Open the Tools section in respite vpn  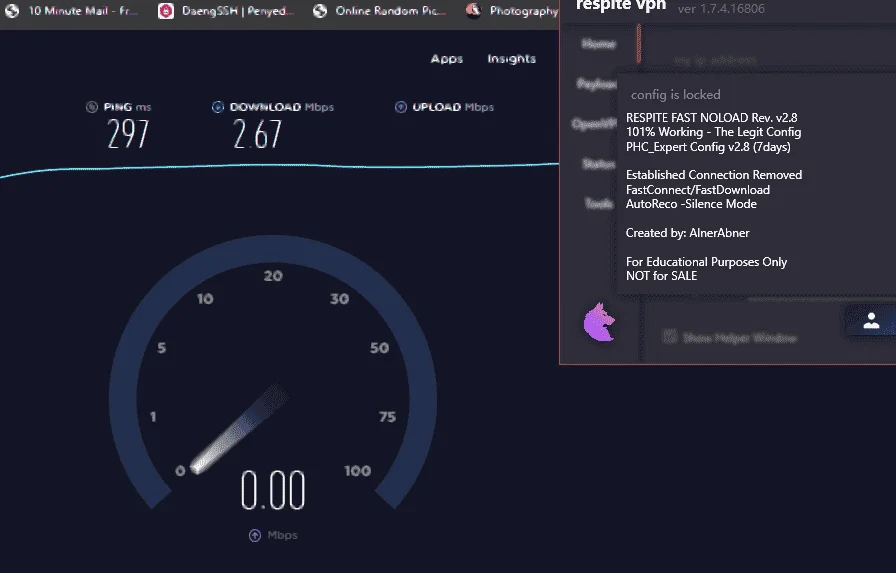click(599, 203)
